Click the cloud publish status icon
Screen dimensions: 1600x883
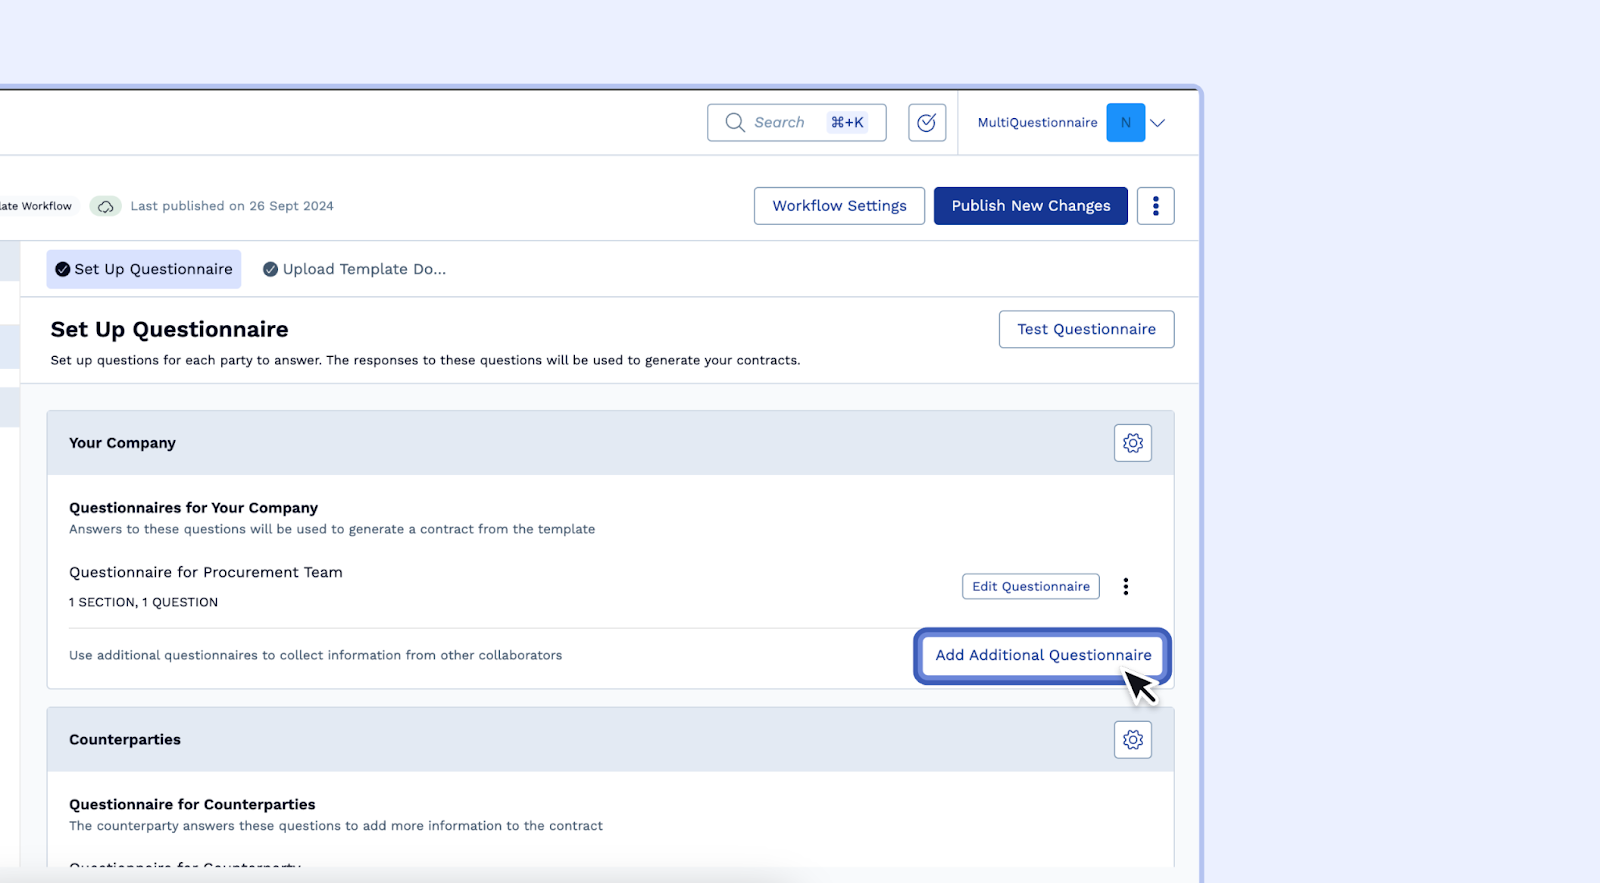coord(105,206)
